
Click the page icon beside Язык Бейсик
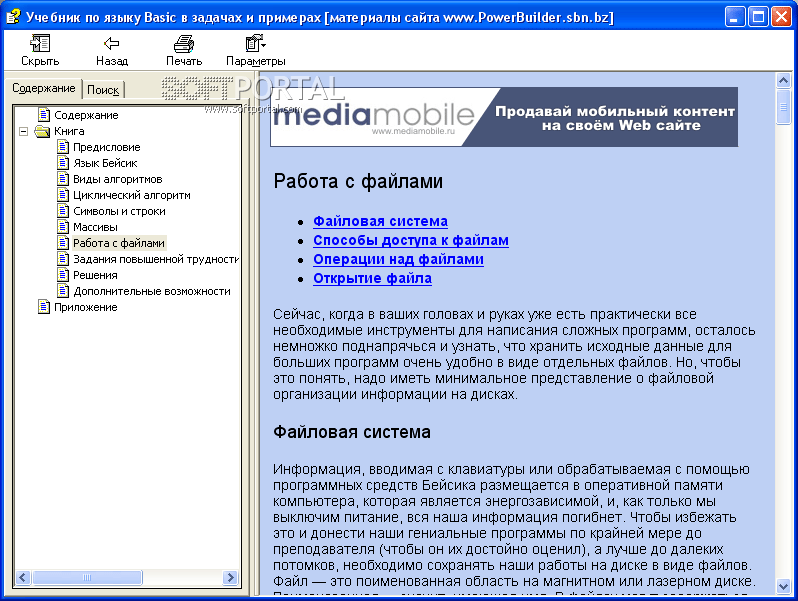tap(63, 163)
